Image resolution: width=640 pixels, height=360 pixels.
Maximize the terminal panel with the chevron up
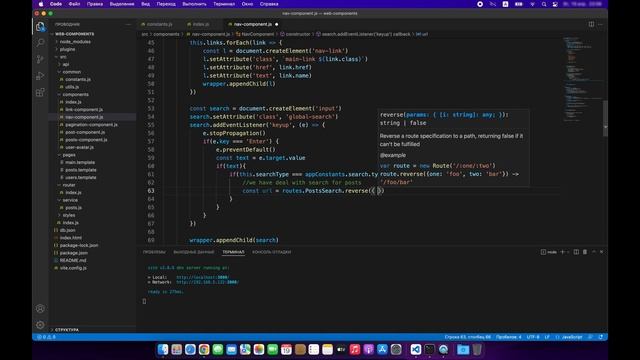(593, 252)
